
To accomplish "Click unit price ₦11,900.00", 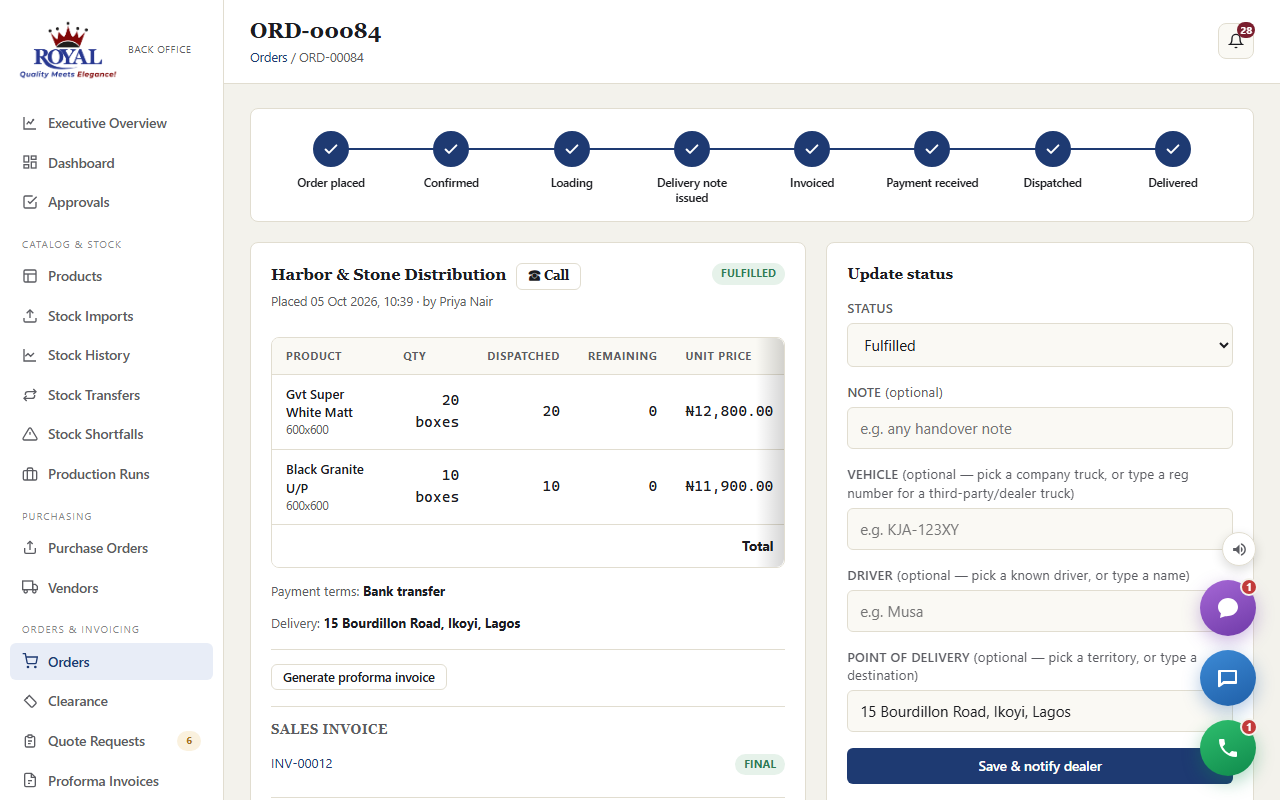I will [x=729, y=486].
